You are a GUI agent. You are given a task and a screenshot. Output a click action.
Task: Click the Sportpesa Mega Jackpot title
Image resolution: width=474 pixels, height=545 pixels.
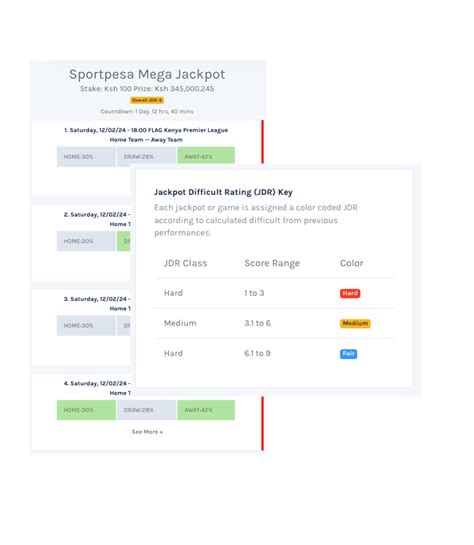pos(147,74)
